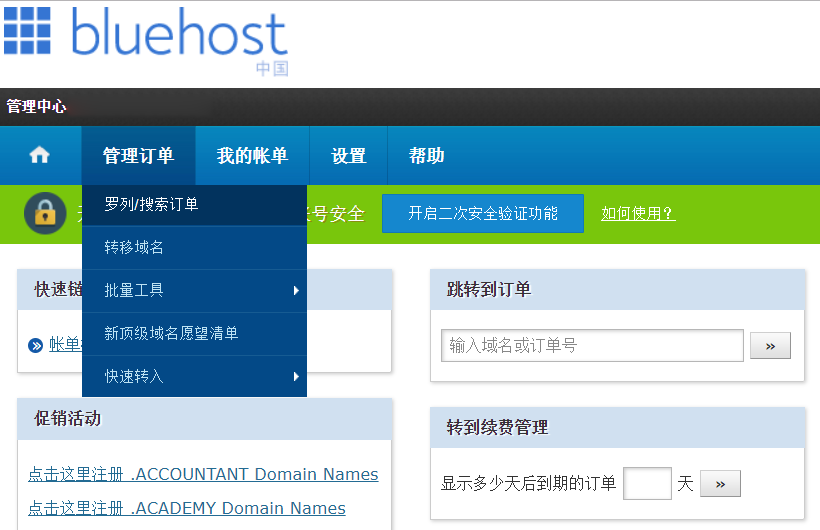The width and height of the screenshot is (820, 530).
Task: Select 转移域名 menu entry
Action: click(x=195, y=247)
